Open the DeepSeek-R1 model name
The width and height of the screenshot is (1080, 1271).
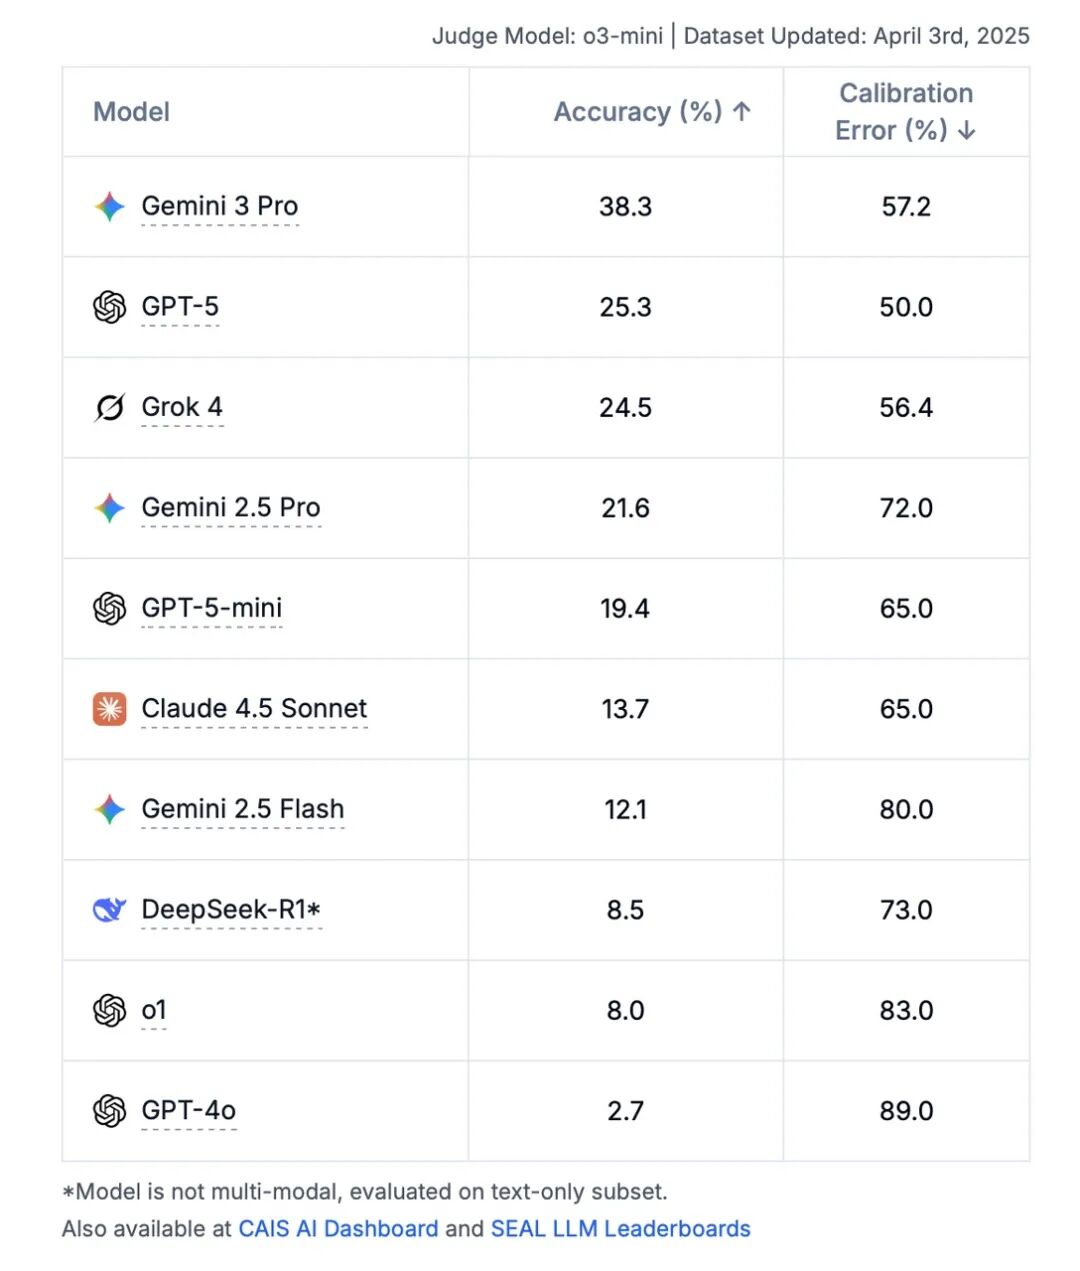tap(231, 910)
